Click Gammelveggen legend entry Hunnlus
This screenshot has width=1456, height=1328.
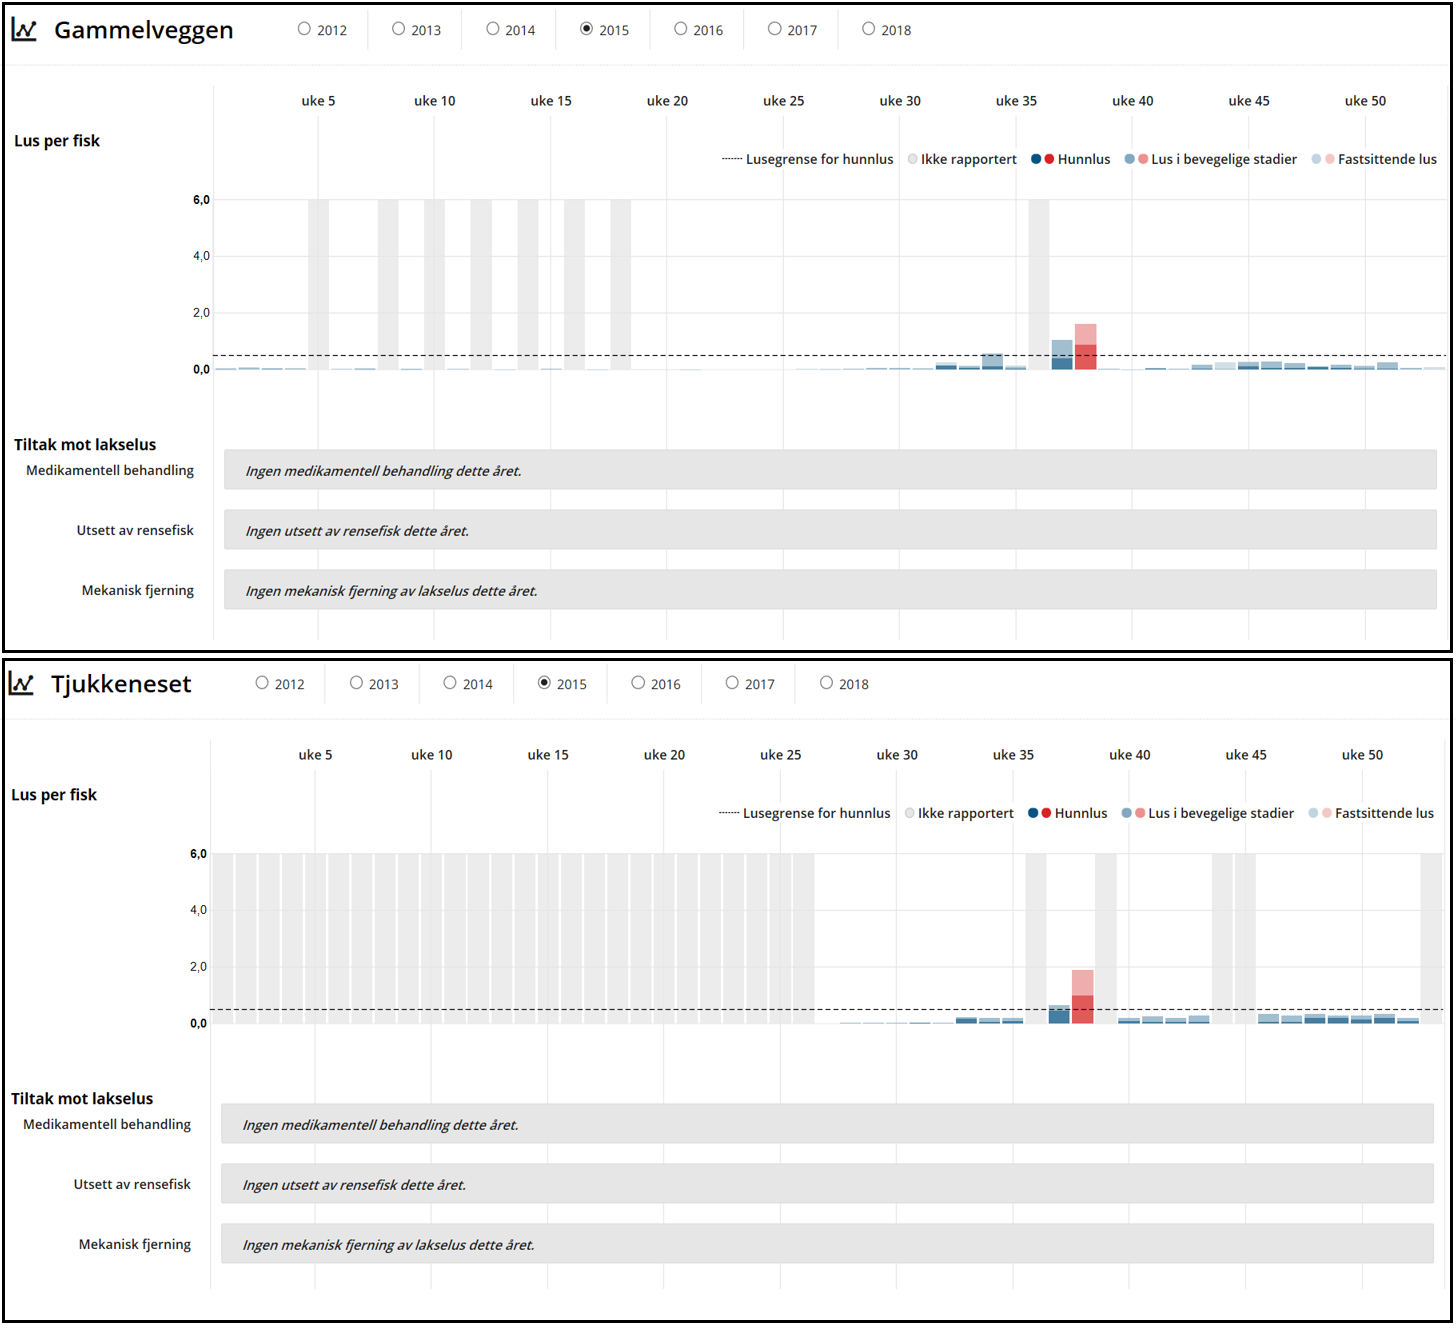pos(1071,159)
